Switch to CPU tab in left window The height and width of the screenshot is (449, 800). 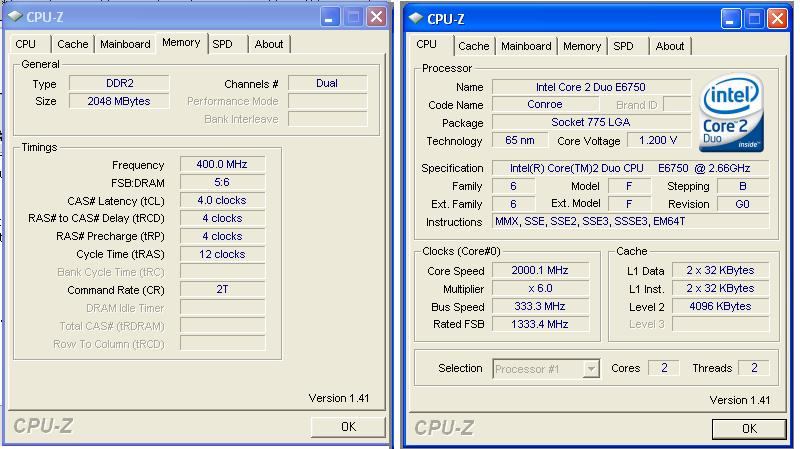click(26, 44)
